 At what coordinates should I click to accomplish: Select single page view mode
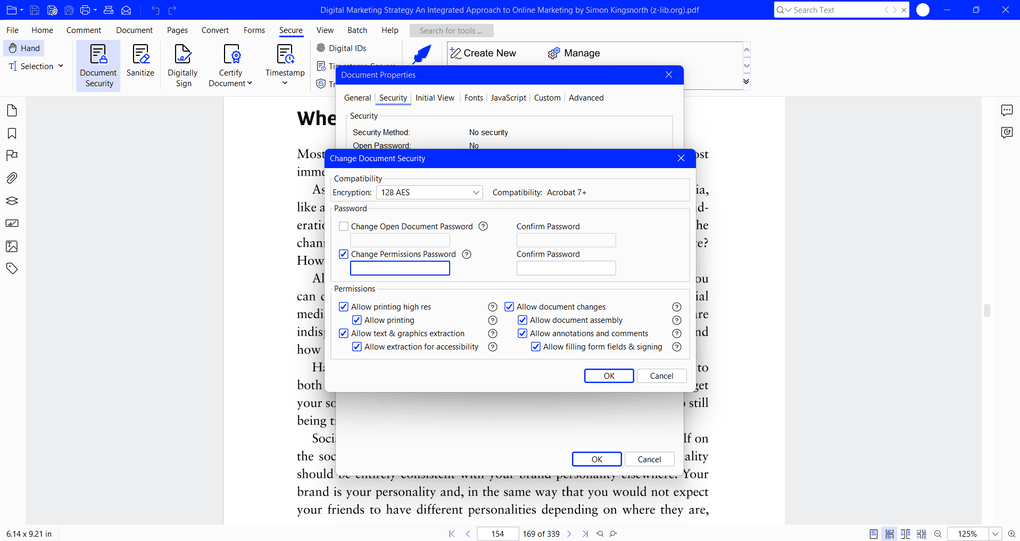(x=874, y=534)
